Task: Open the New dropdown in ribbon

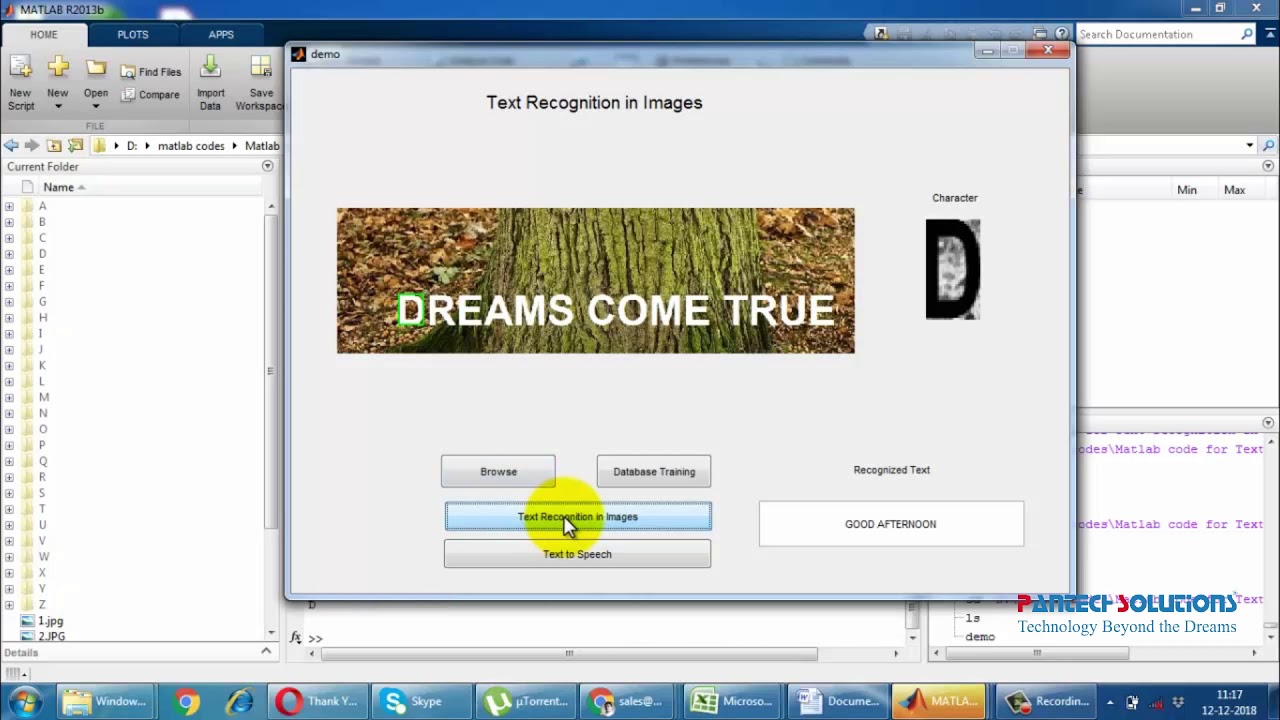Action: coord(58,106)
